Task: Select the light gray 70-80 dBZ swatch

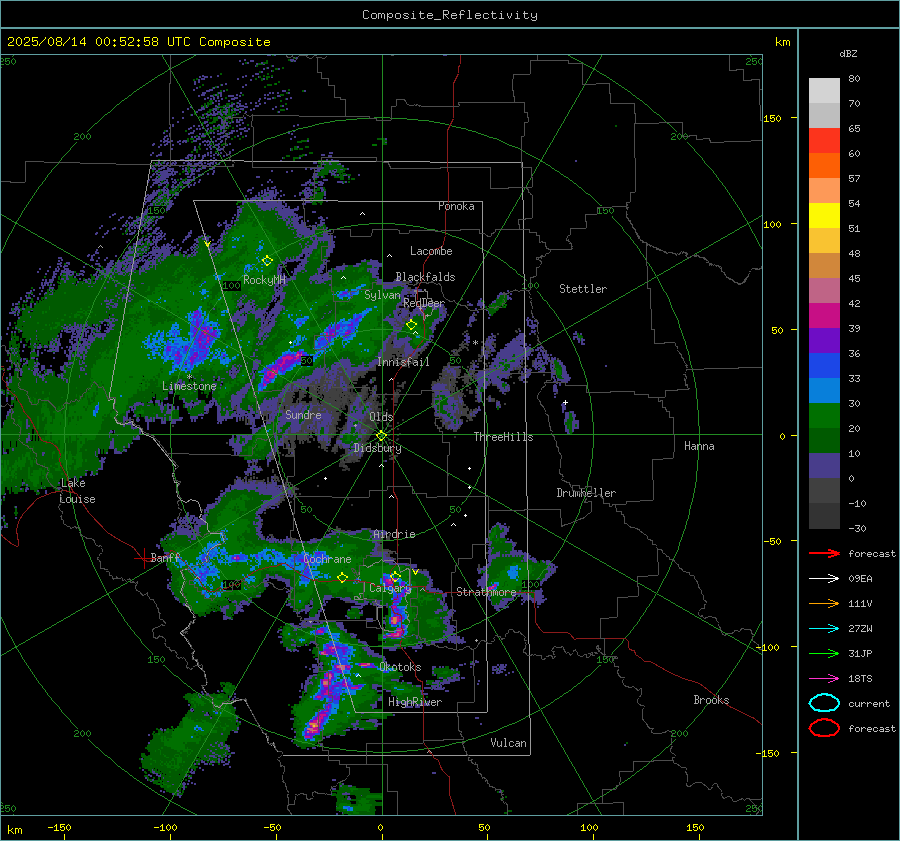Action: pyautogui.click(x=824, y=91)
